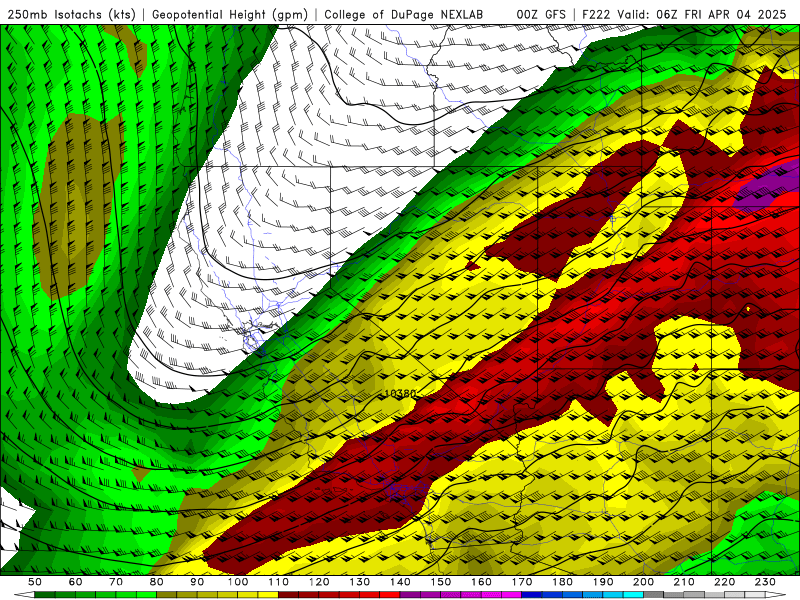
Task: Click the 210 value on the color scale
Action: click(684, 582)
